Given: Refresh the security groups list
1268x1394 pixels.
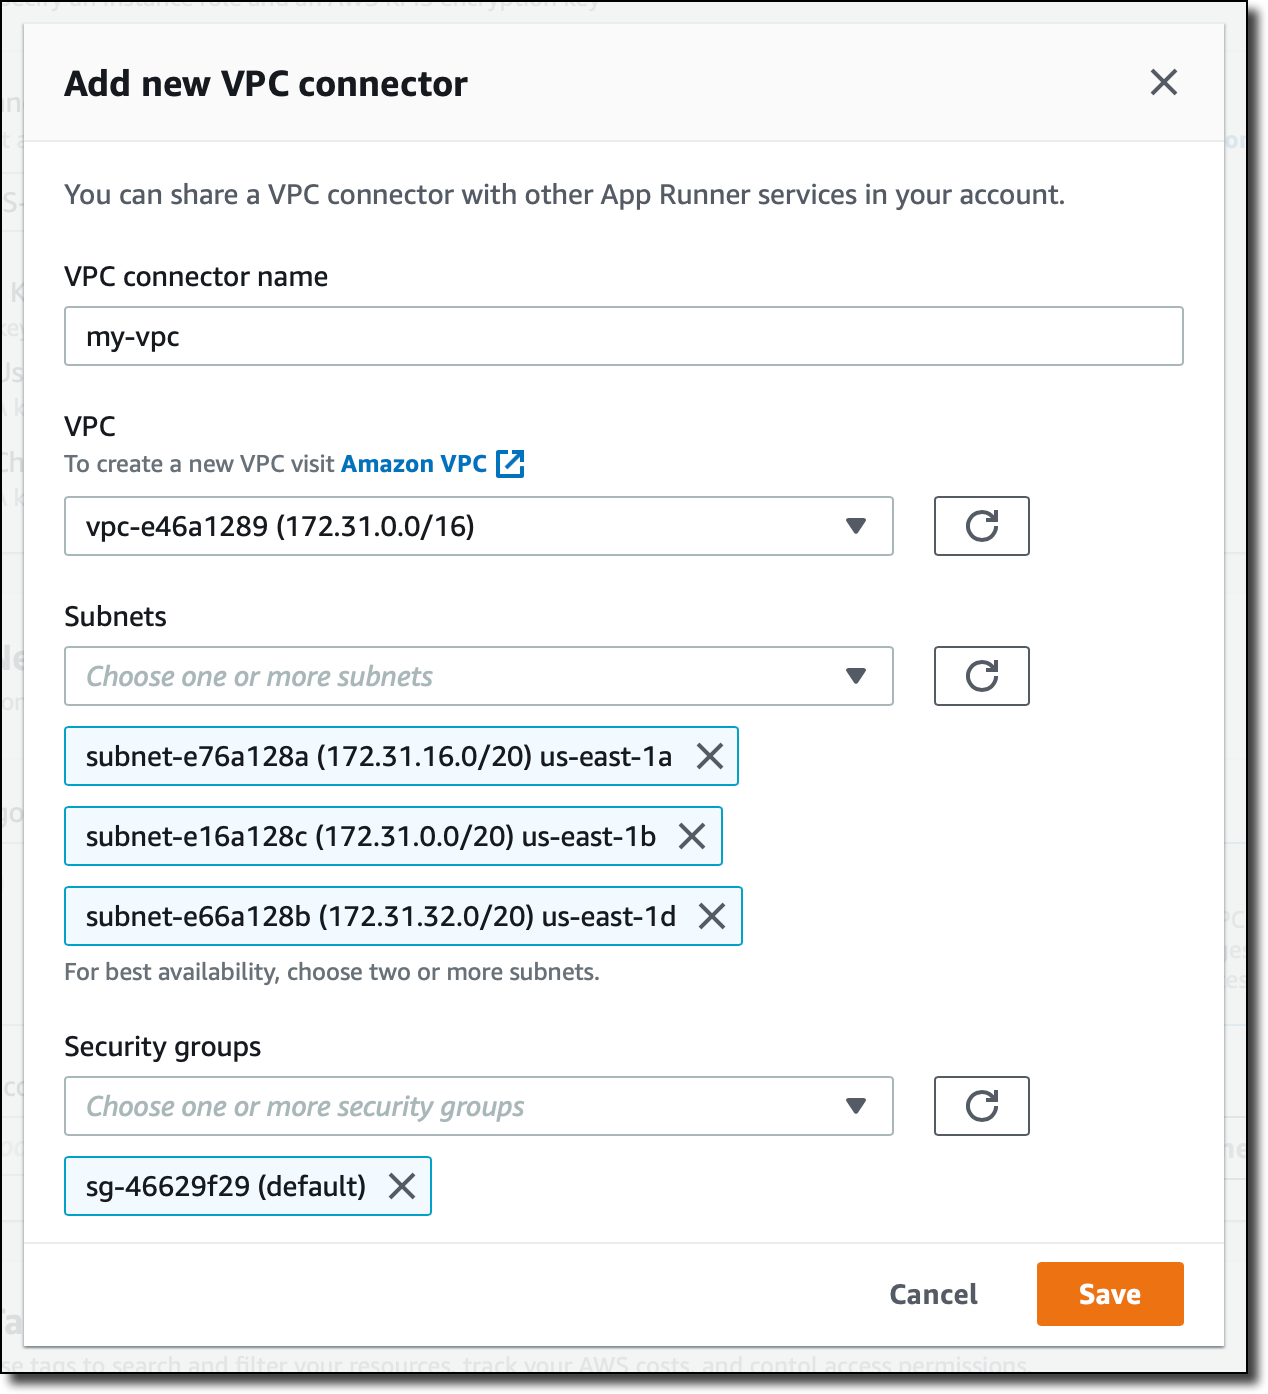Looking at the screenshot, I should [981, 1106].
